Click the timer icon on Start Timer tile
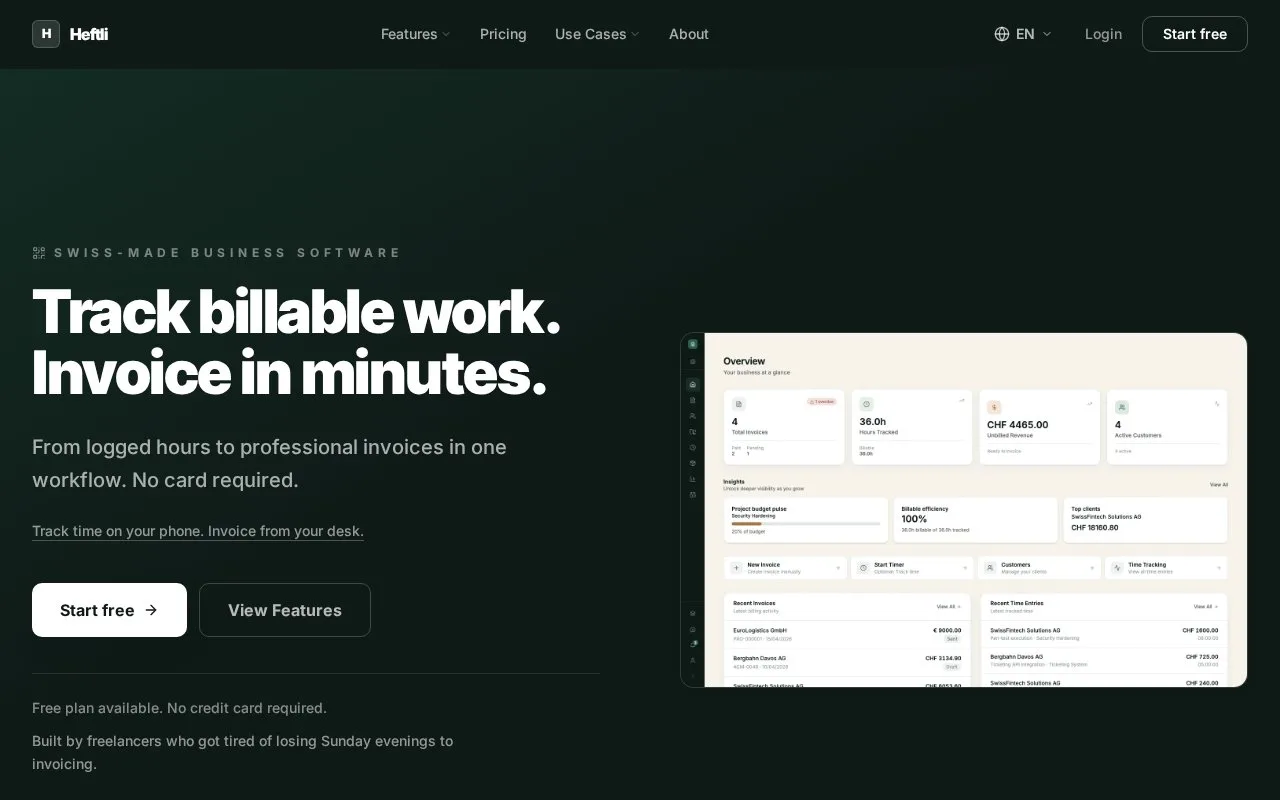 [x=864, y=567]
